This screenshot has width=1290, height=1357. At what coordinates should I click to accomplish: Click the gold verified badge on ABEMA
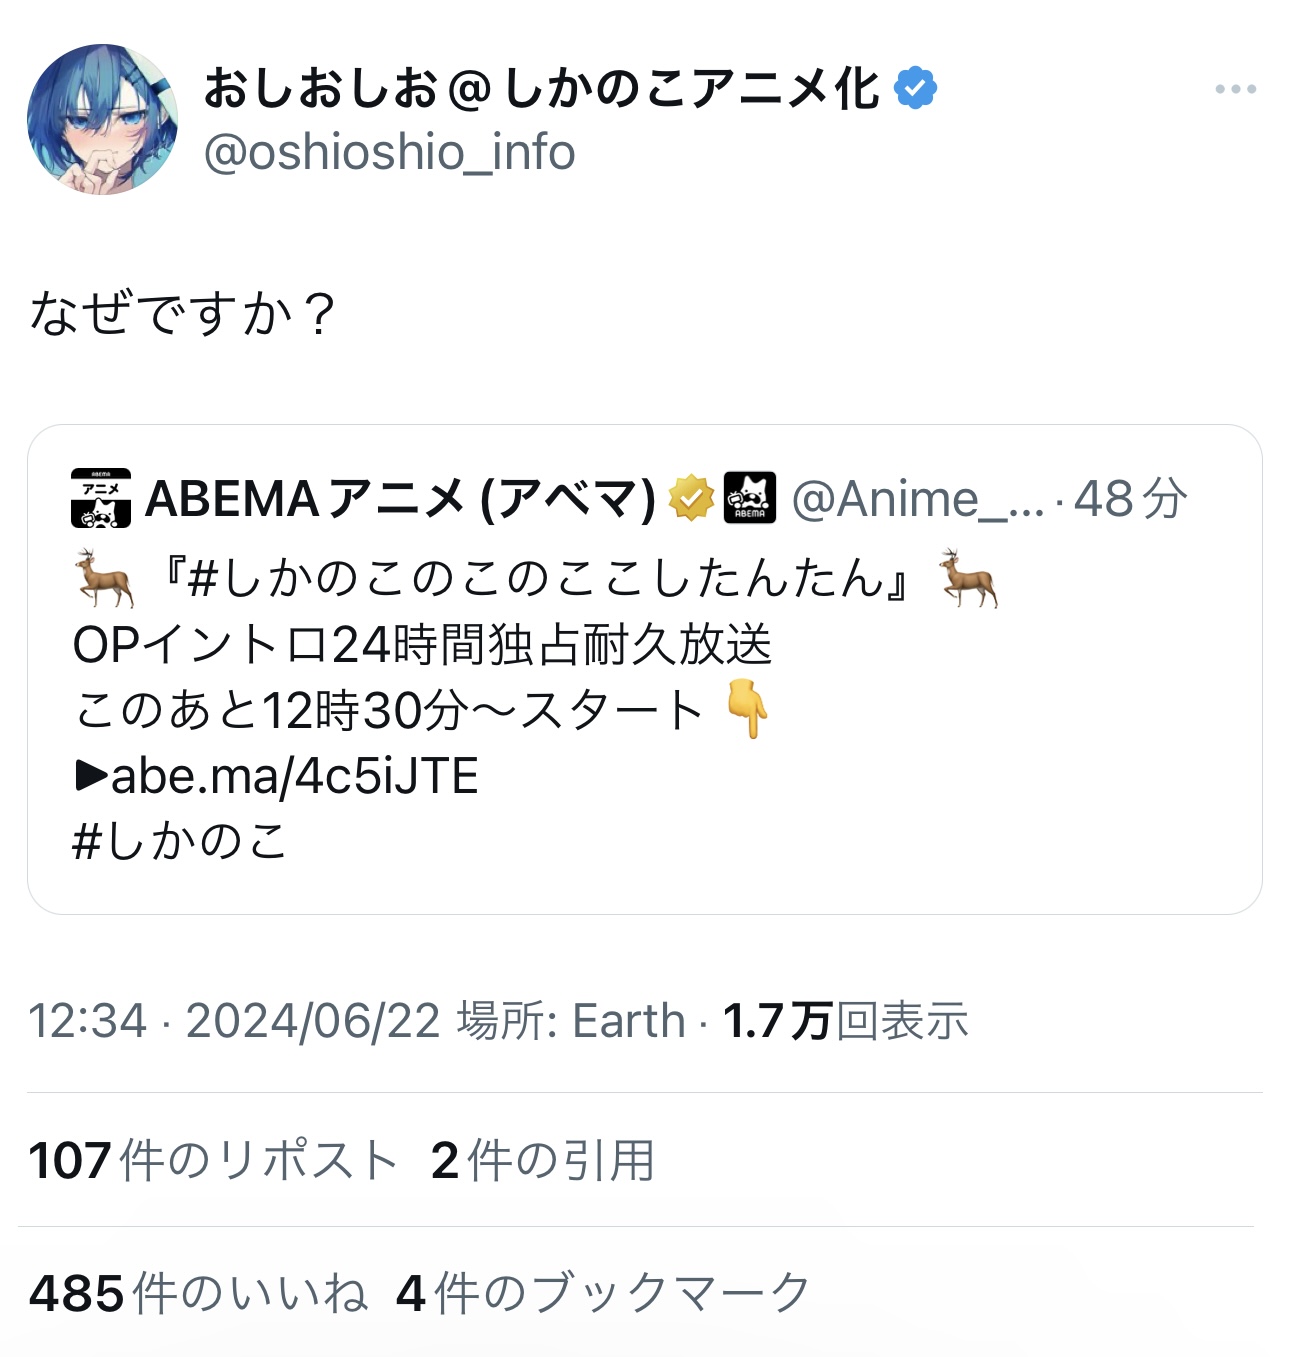click(x=691, y=498)
